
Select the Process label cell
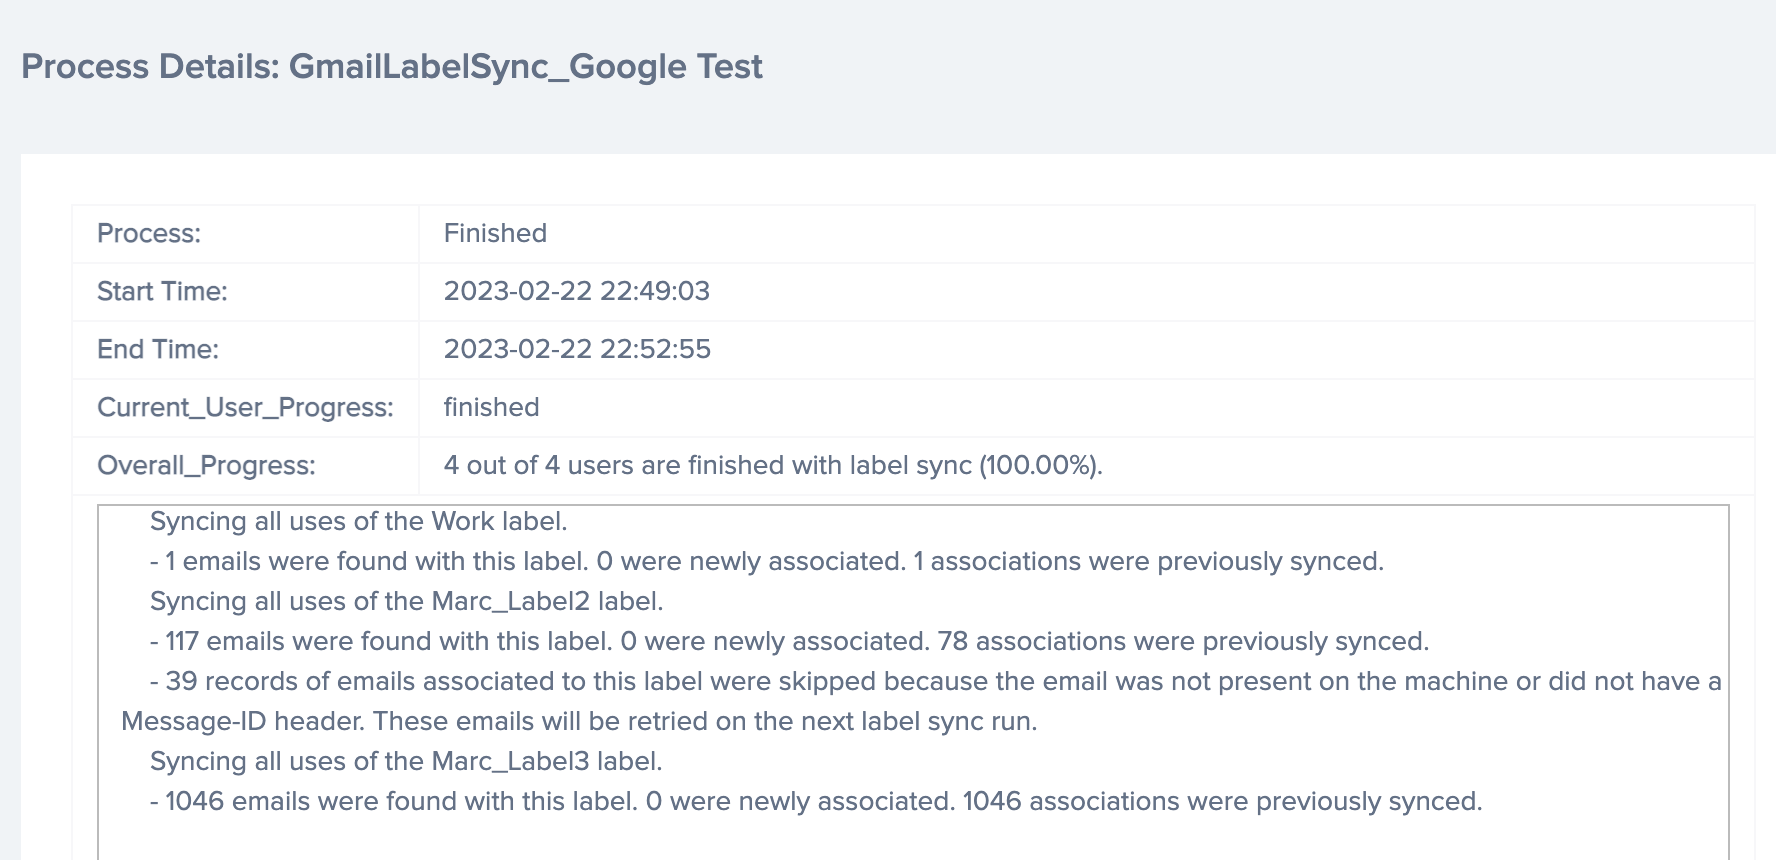(246, 234)
